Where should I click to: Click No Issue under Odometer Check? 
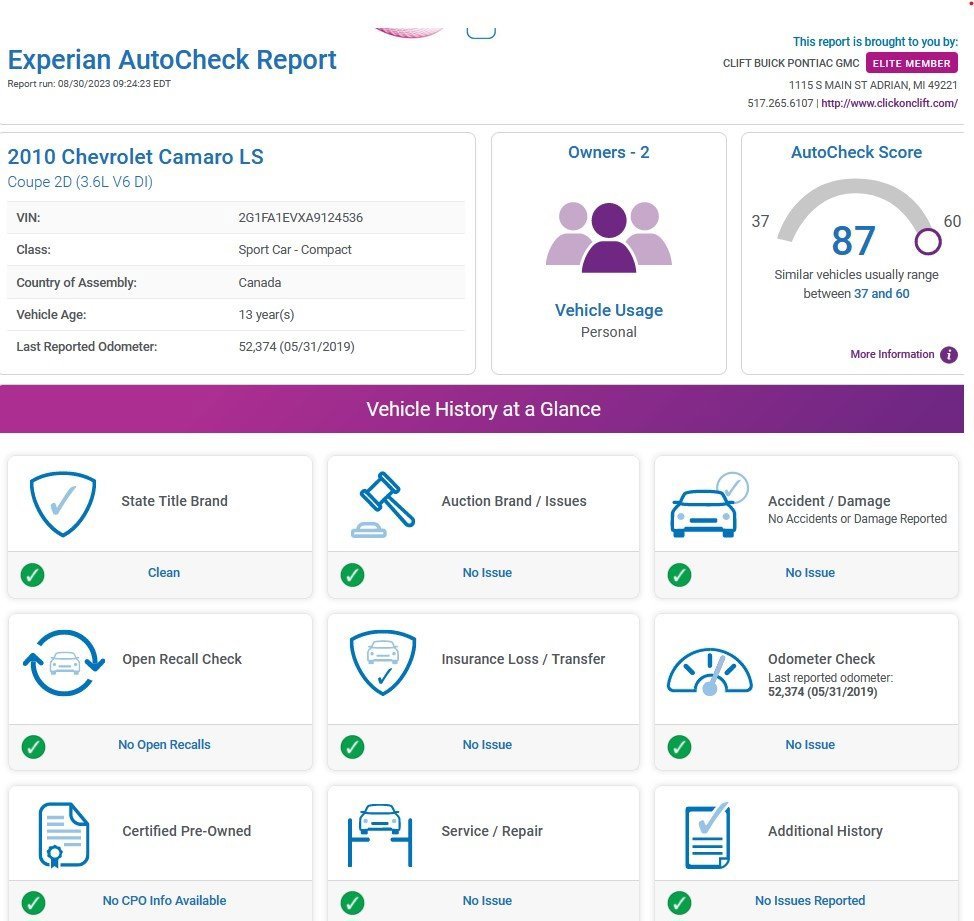(x=810, y=745)
